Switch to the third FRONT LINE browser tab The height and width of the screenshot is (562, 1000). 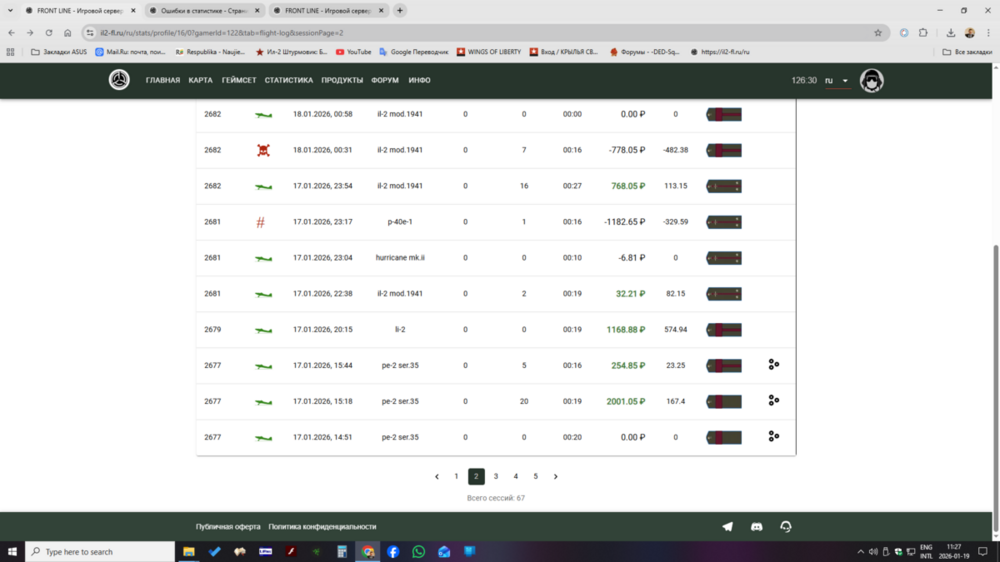click(x=329, y=11)
